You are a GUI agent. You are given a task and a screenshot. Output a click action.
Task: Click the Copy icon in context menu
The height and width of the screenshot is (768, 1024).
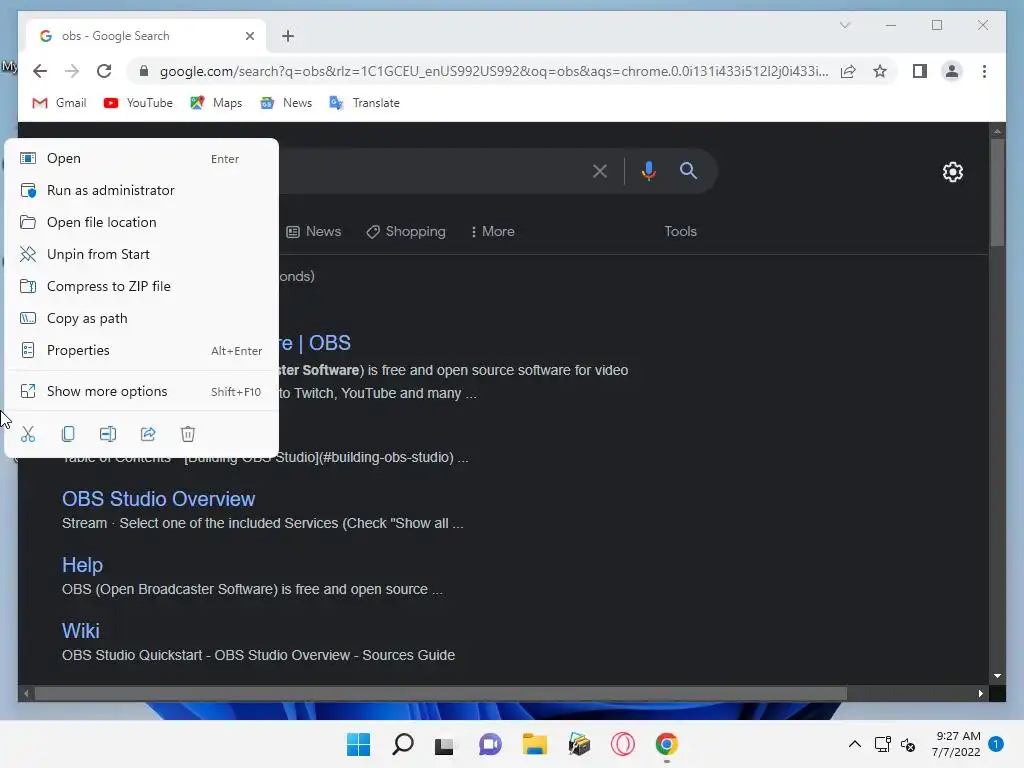pos(68,434)
